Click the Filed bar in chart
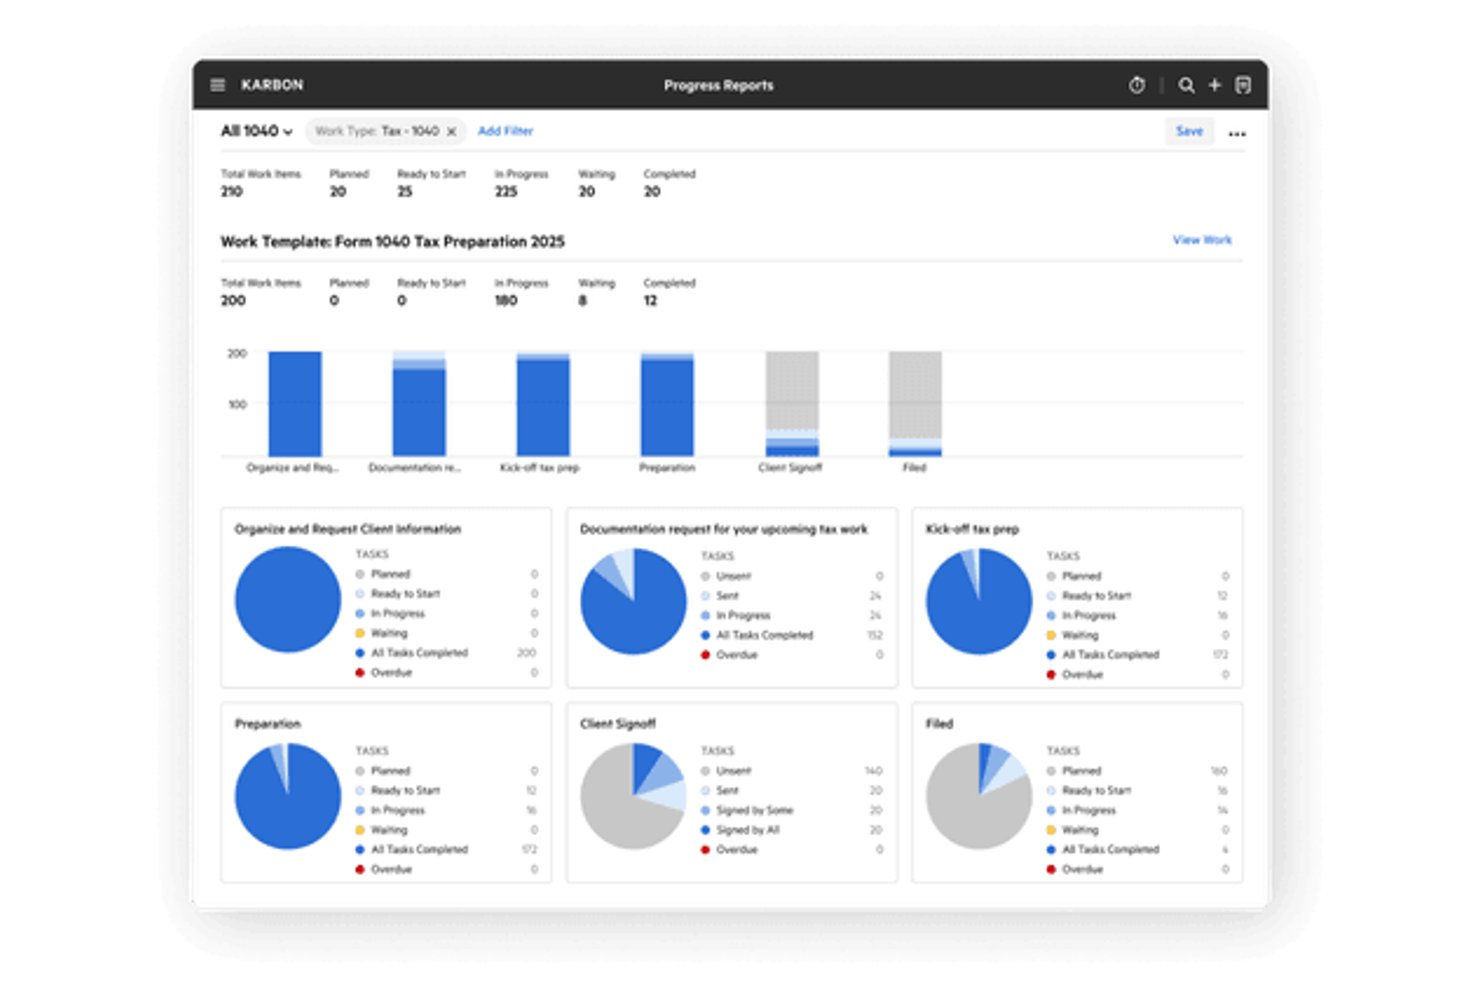This screenshot has height=987, width=1480. [915, 404]
